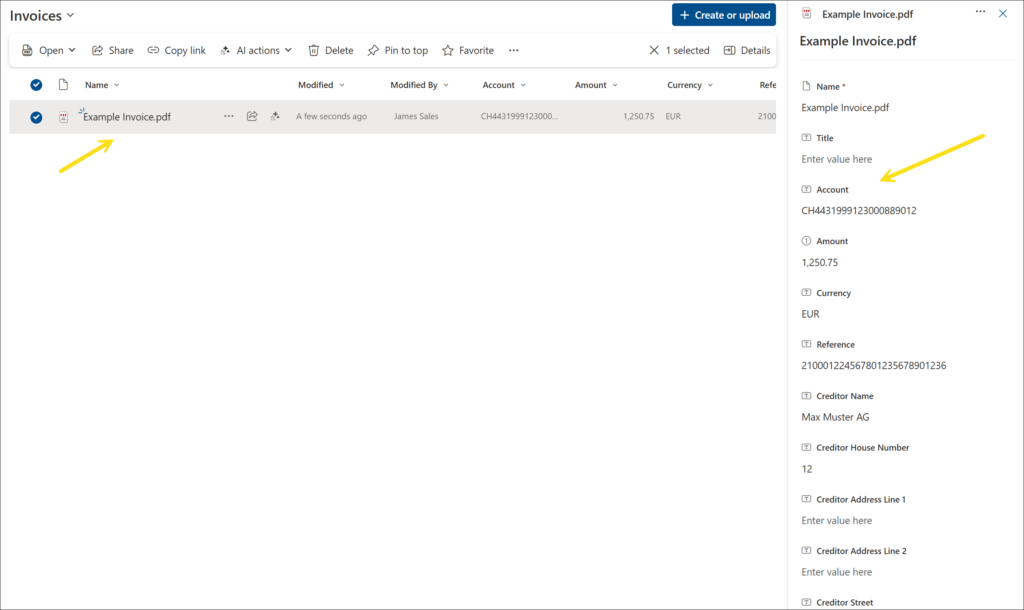Click the Create or upload button

(723, 15)
